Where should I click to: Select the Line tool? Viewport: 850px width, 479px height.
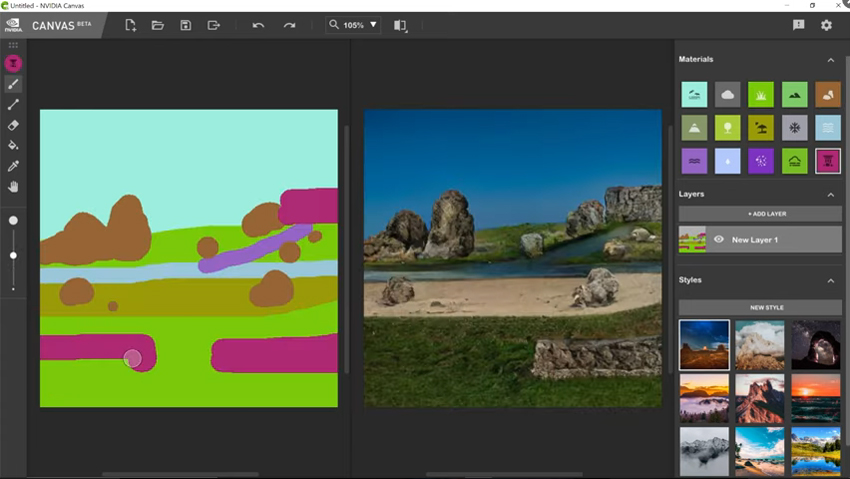14,105
